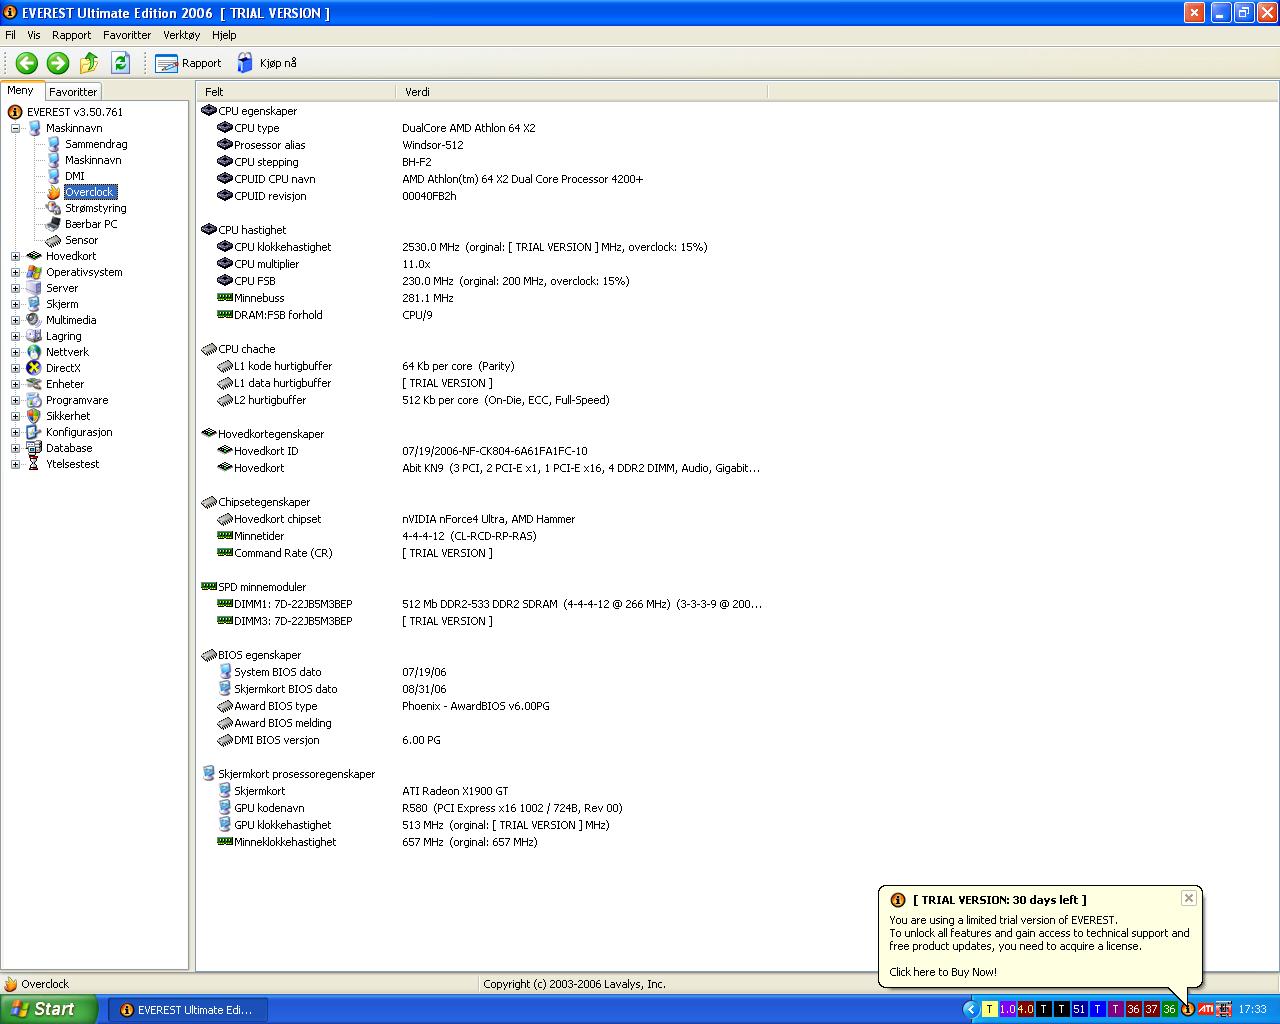Click the EVEREST Ultimate Edition taskbar button
This screenshot has width=1280, height=1024.
186,1010
